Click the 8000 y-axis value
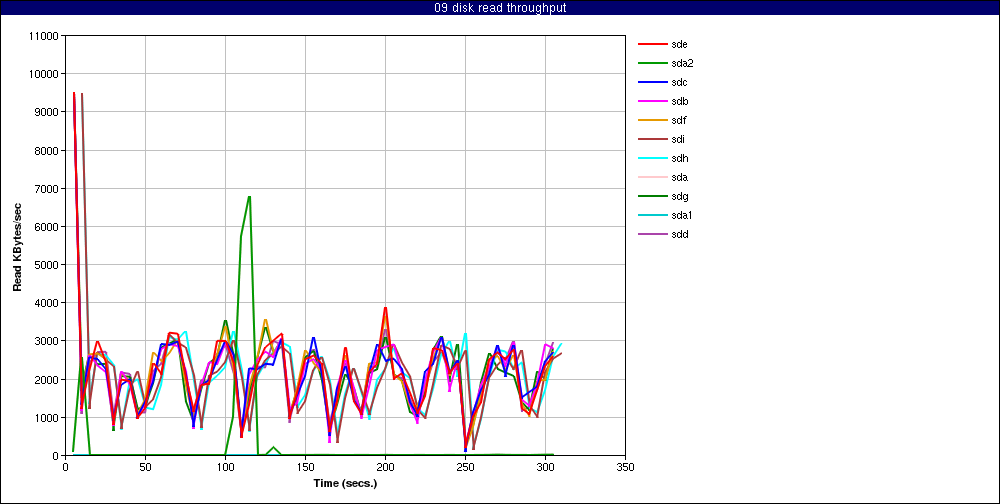The width and height of the screenshot is (1000, 504). click(x=47, y=151)
